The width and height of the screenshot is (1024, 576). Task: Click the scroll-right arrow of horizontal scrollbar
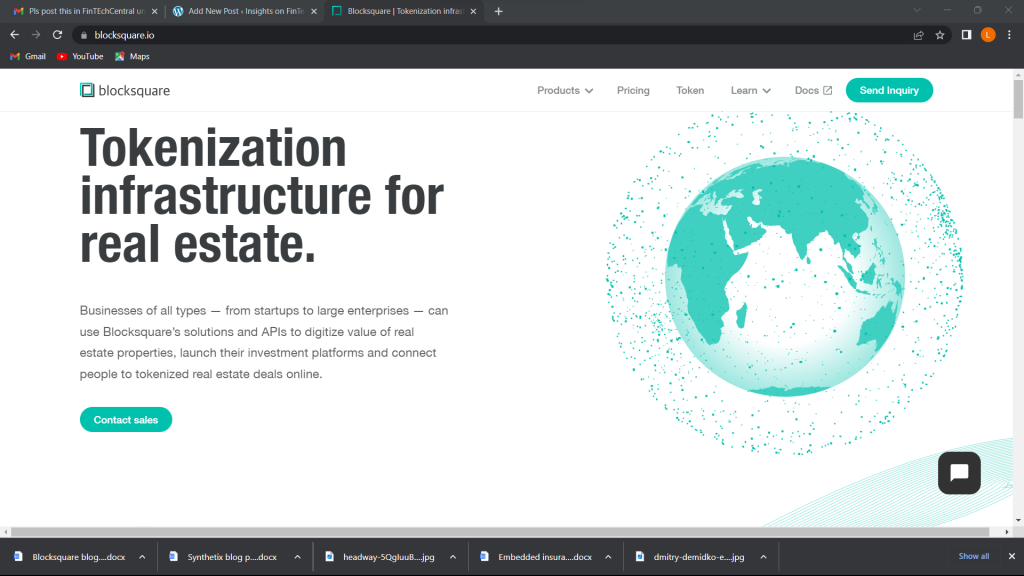1007,532
